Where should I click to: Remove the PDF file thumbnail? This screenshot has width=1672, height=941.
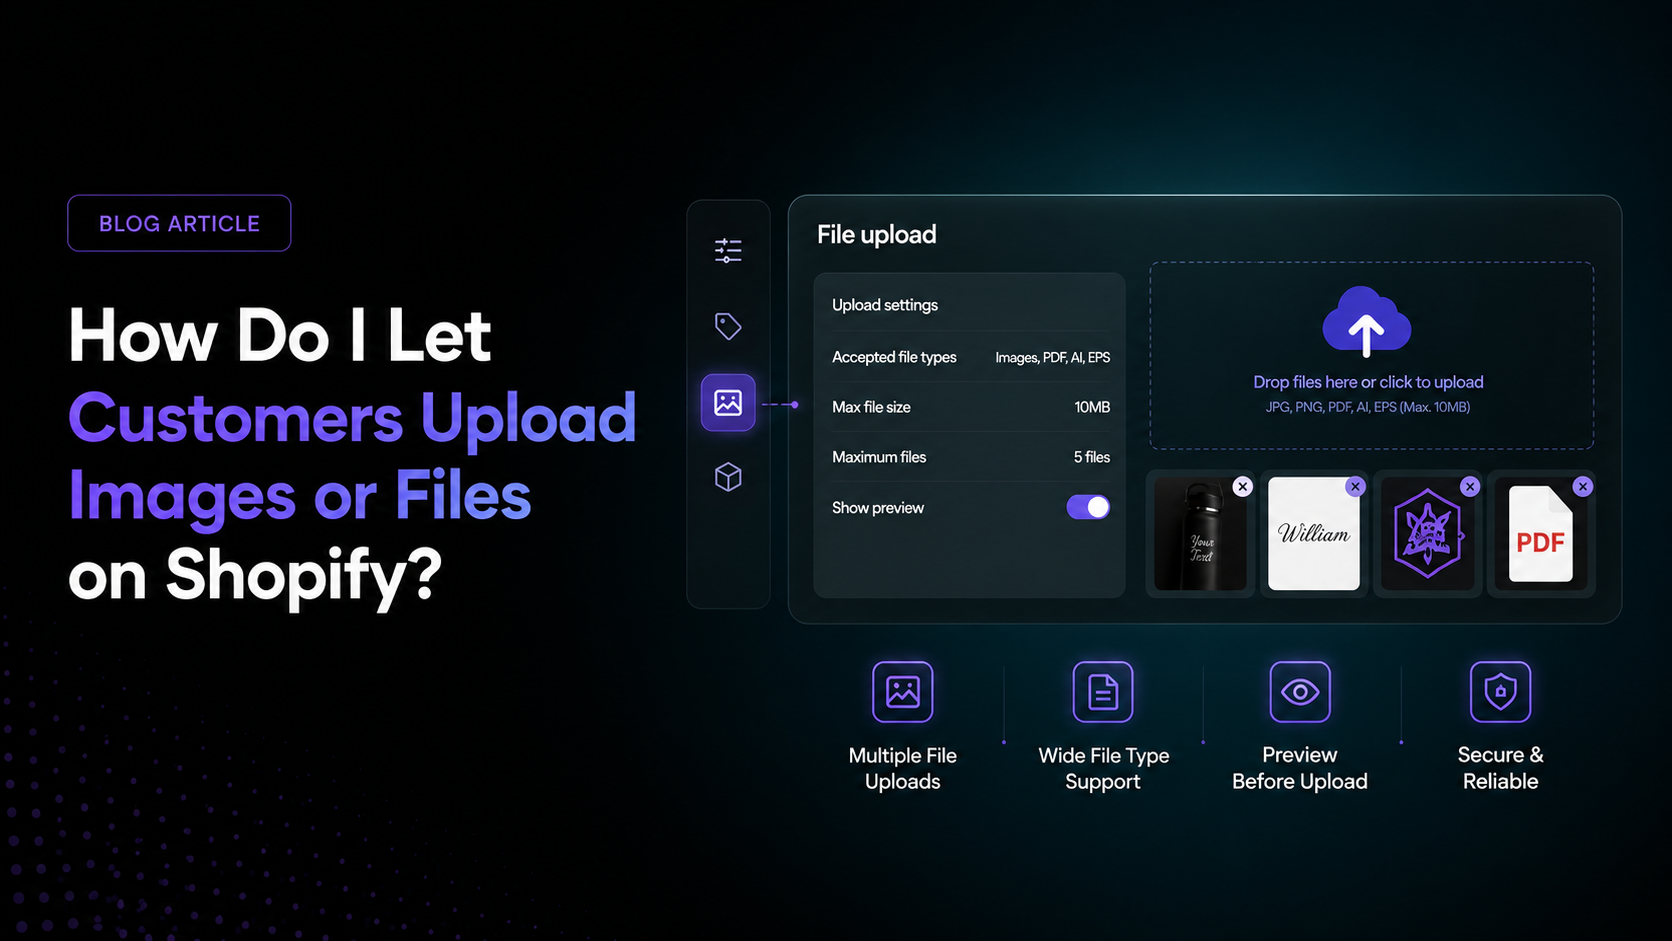(x=1582, y=486)
